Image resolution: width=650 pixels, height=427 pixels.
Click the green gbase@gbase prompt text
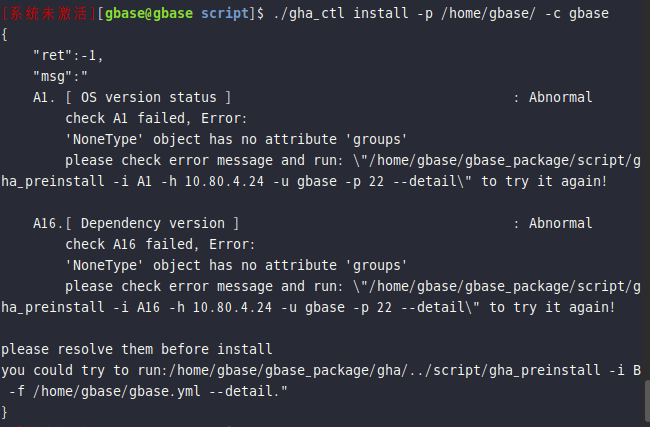point(149,14)
